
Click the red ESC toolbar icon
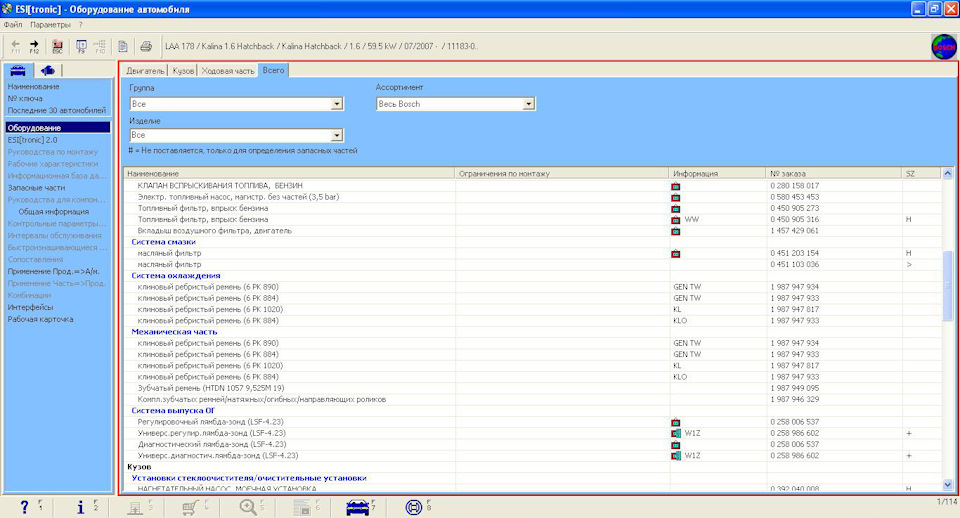point(57,47)
